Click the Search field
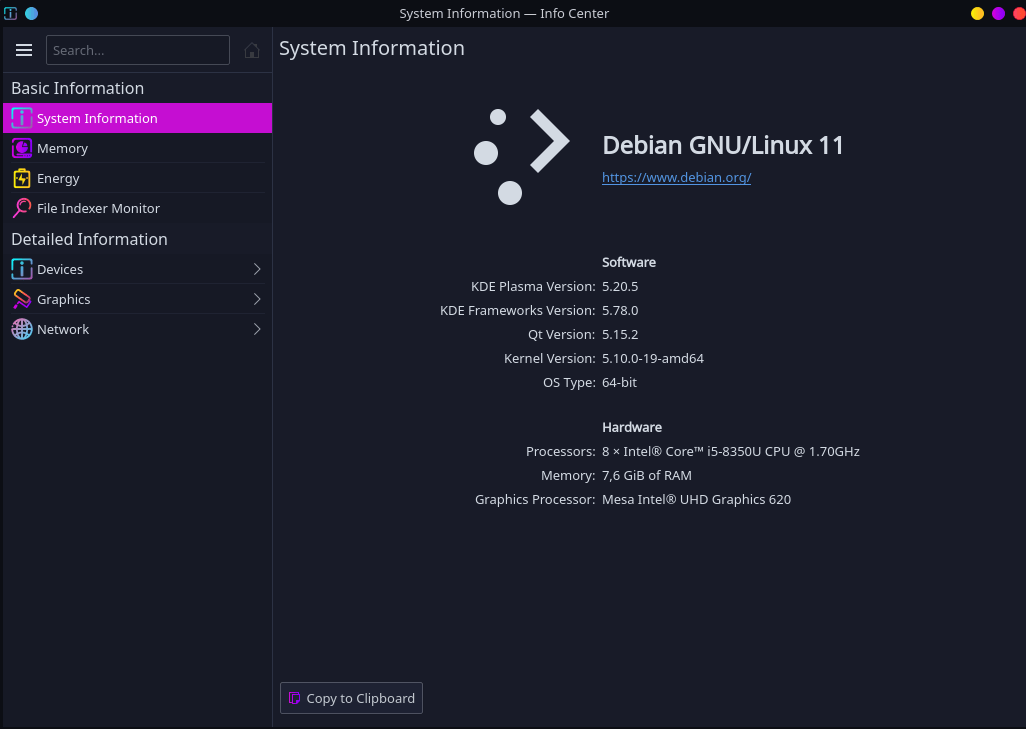 point(137,50)
